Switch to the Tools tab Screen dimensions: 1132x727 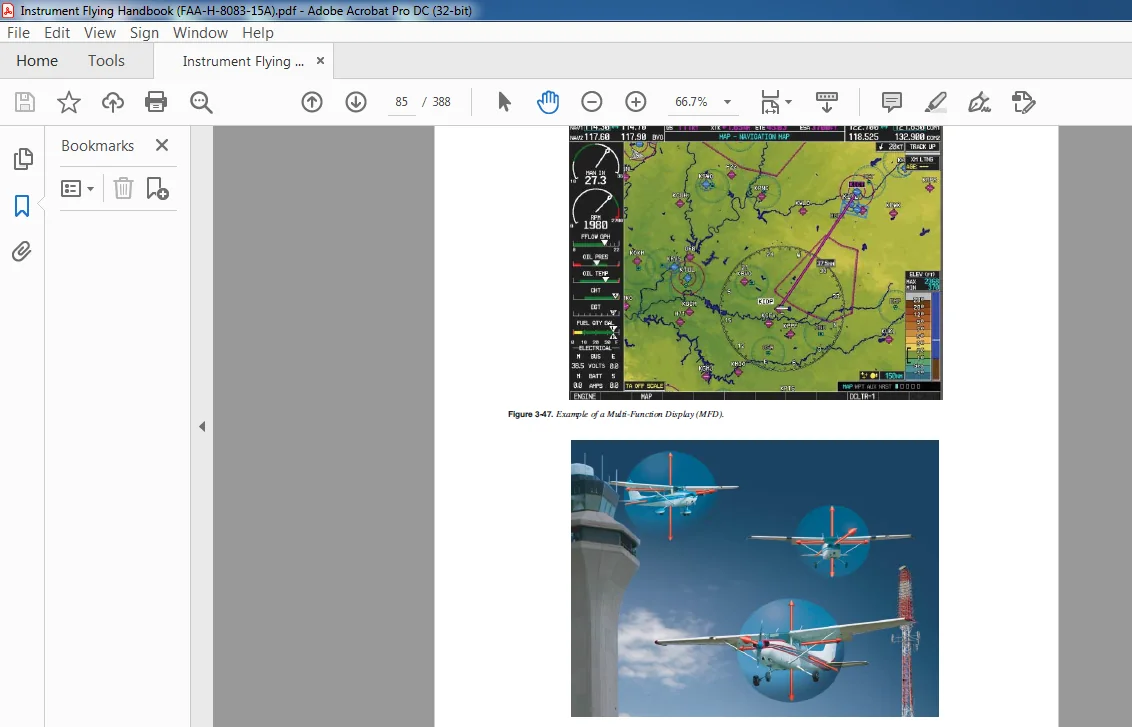coord(106,61)
